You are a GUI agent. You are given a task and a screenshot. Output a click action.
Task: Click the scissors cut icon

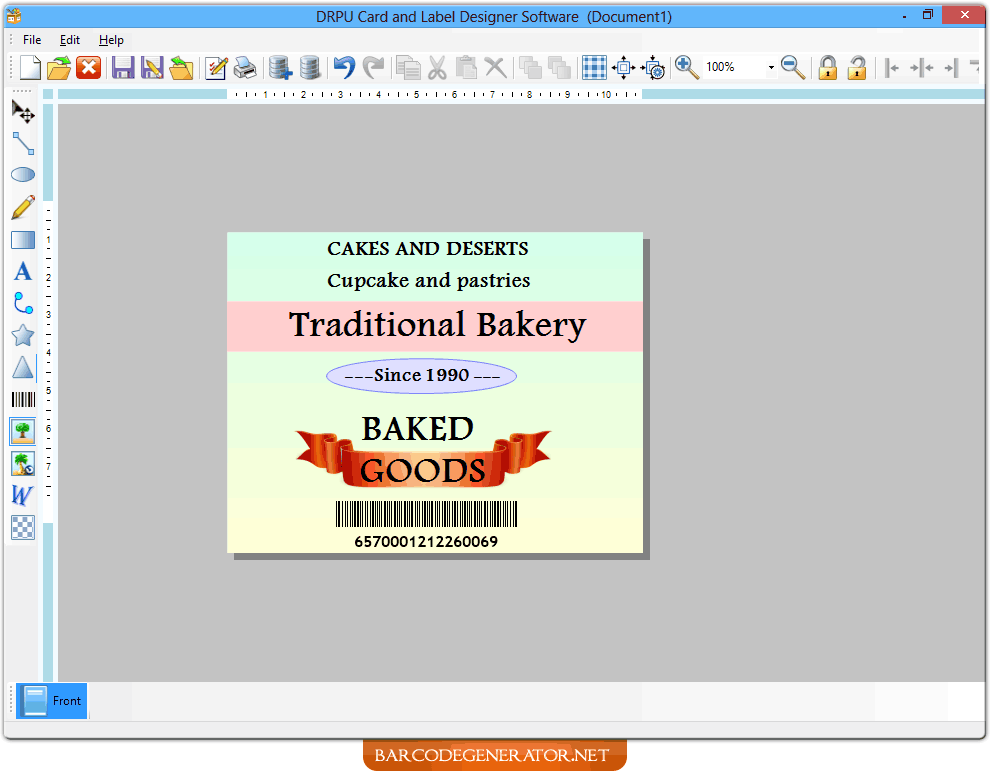tap(437, 68)
